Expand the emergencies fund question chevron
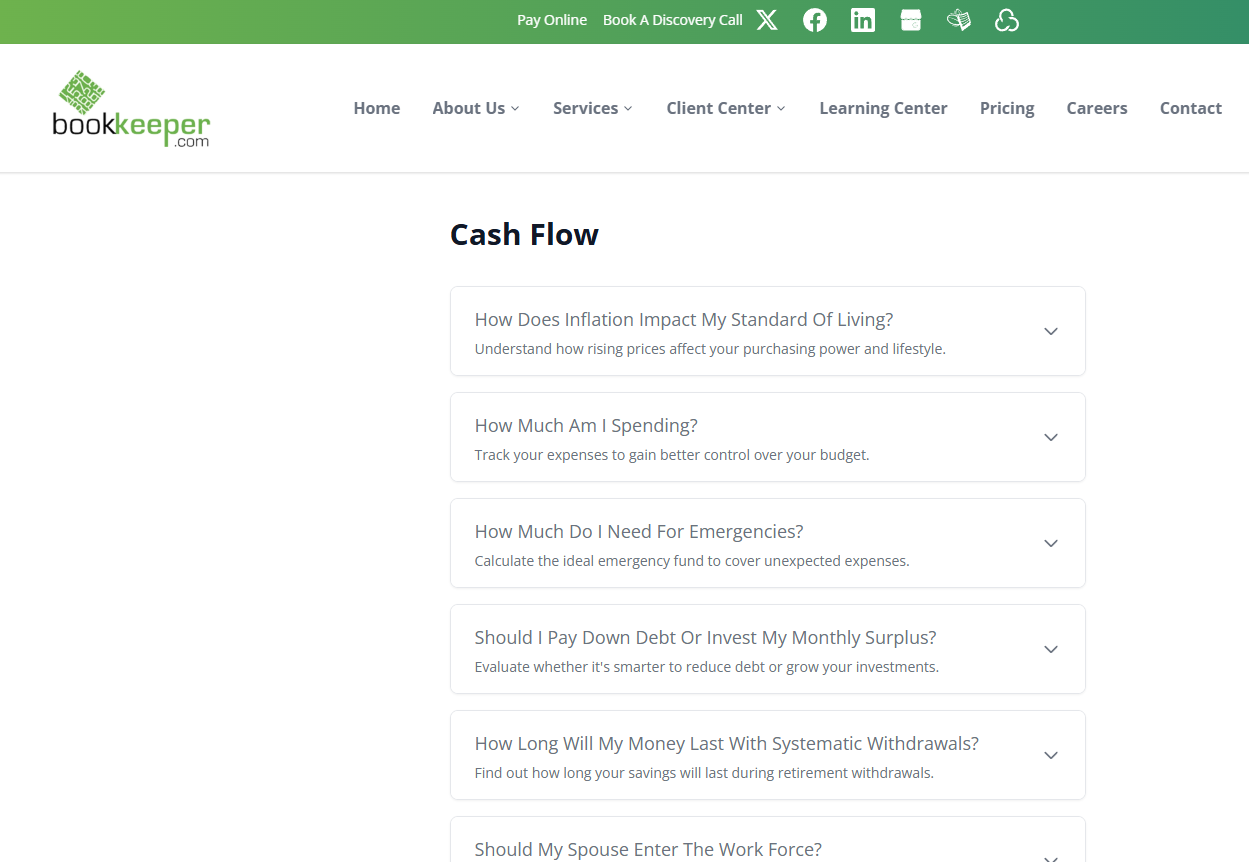This screenshot has width=1249, height=862. [1051, 543]
